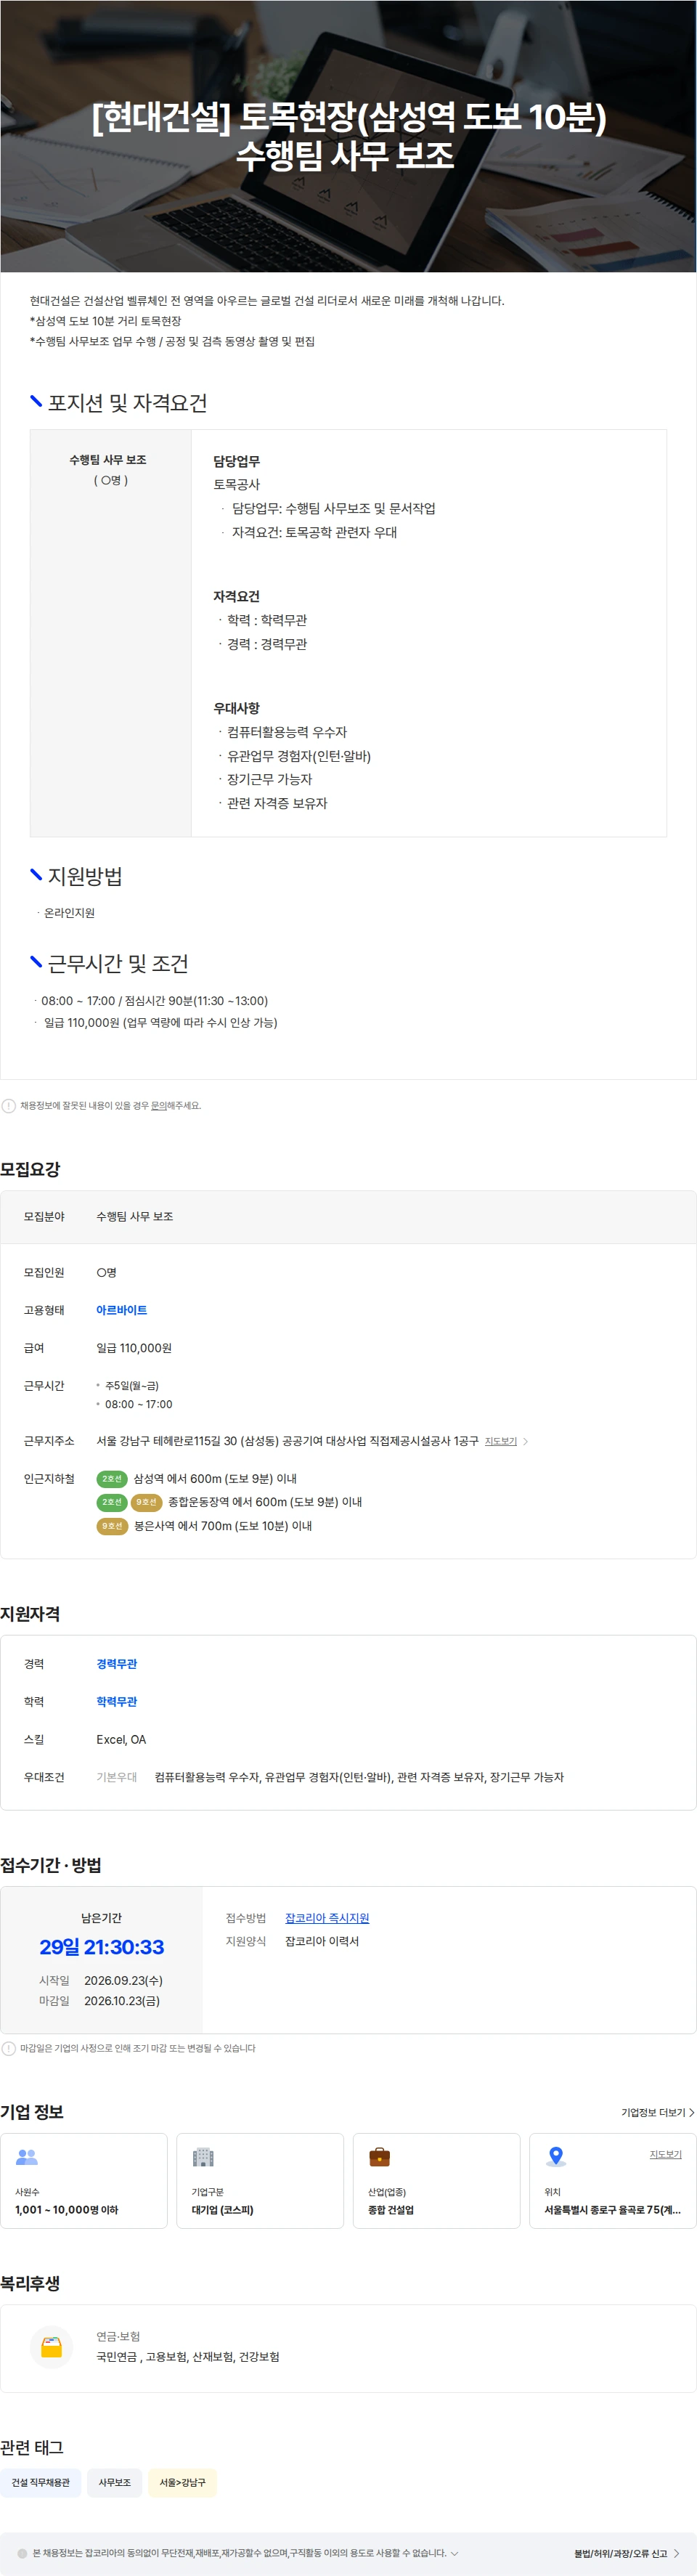Click 학력무관 education link

117,1701
